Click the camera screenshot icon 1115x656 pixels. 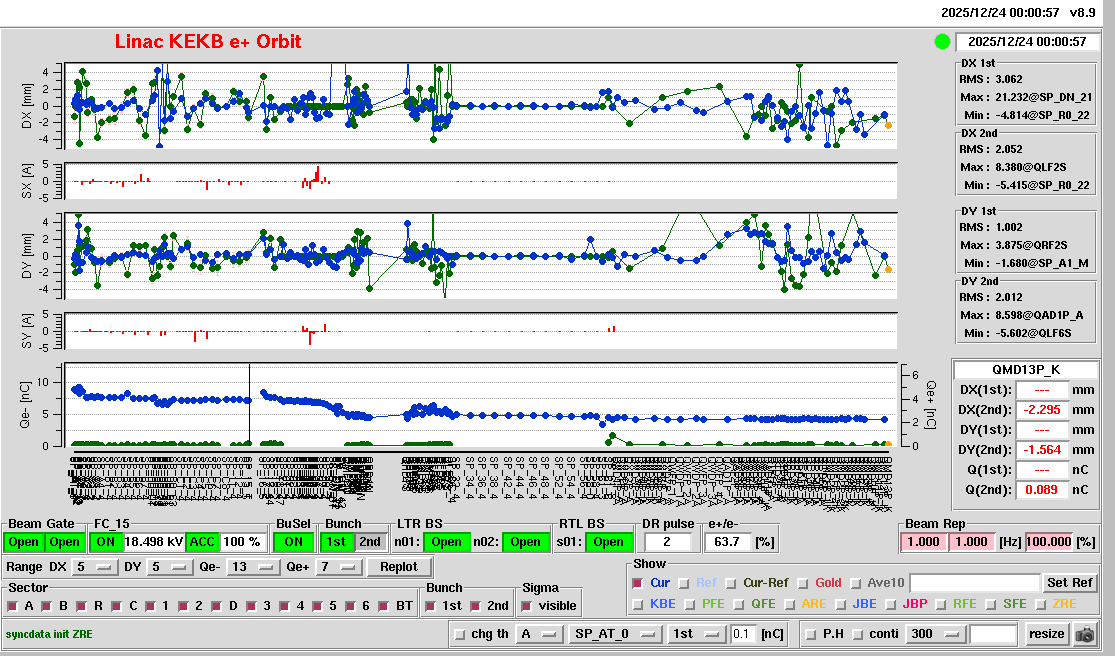[1084, 634]
